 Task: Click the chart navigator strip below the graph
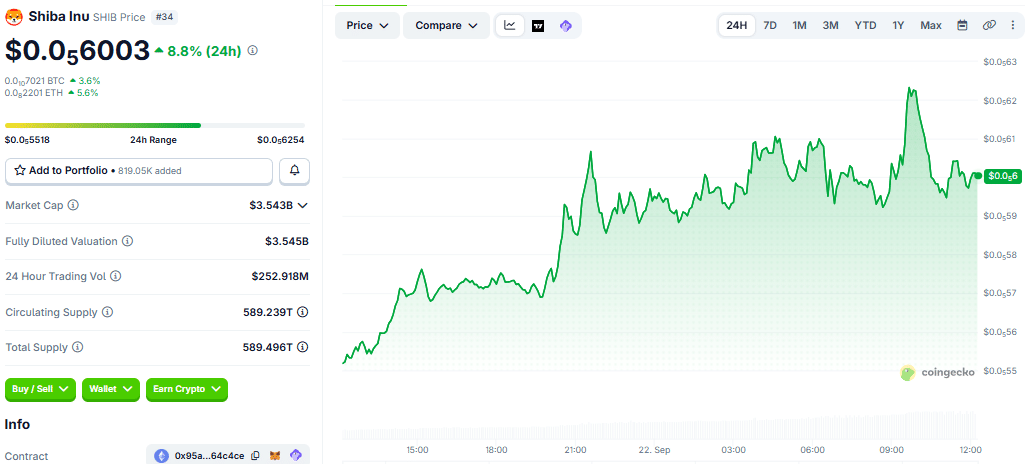(x=659, y=426)
